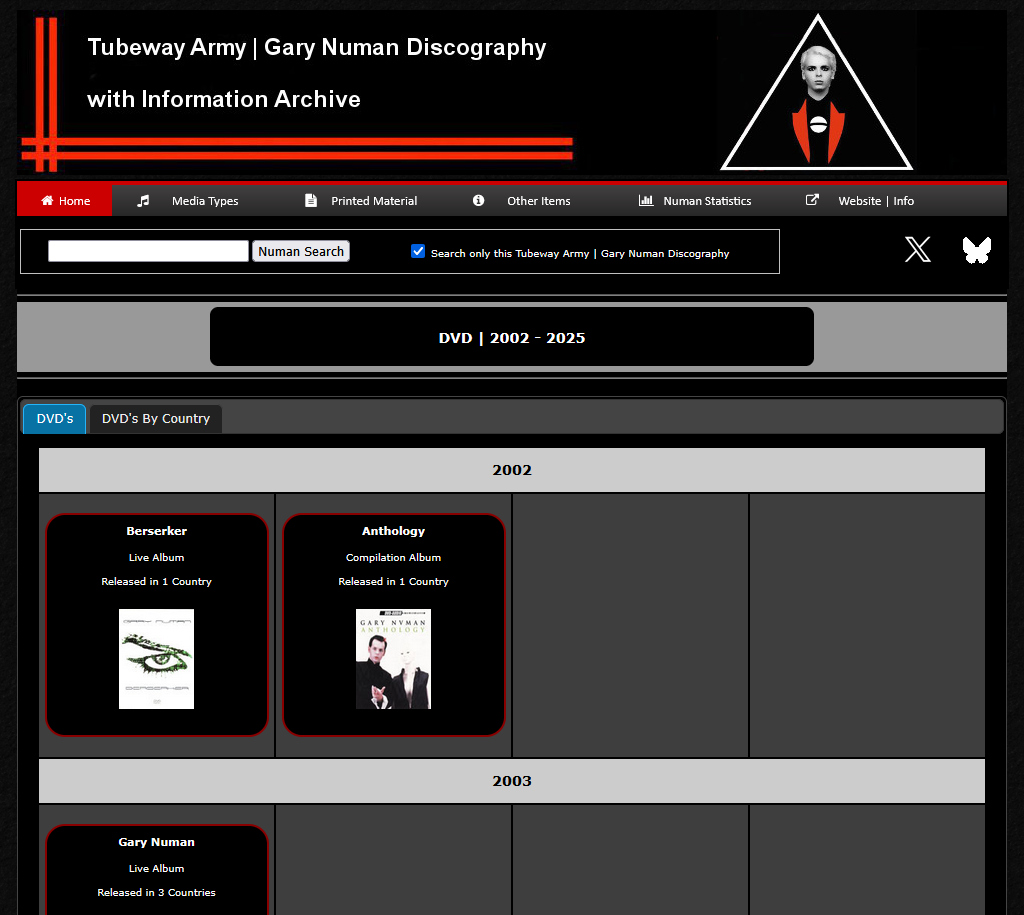The height and width of the screenshot is (915, 1024).
Task: Click the Numan Search button
Action: 301,251
